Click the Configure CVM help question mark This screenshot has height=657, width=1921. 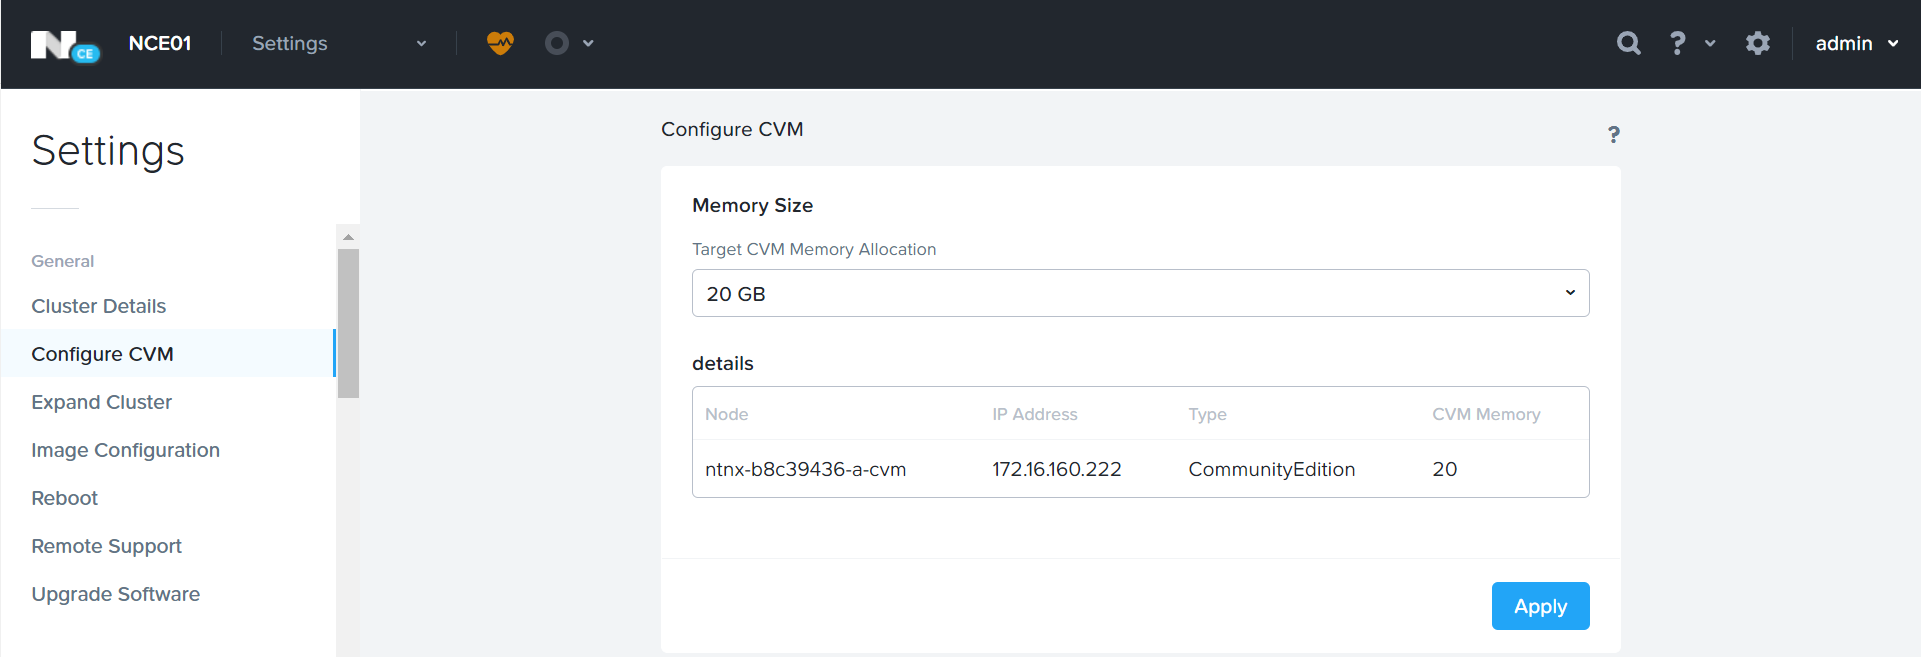tap(1613, 134)
